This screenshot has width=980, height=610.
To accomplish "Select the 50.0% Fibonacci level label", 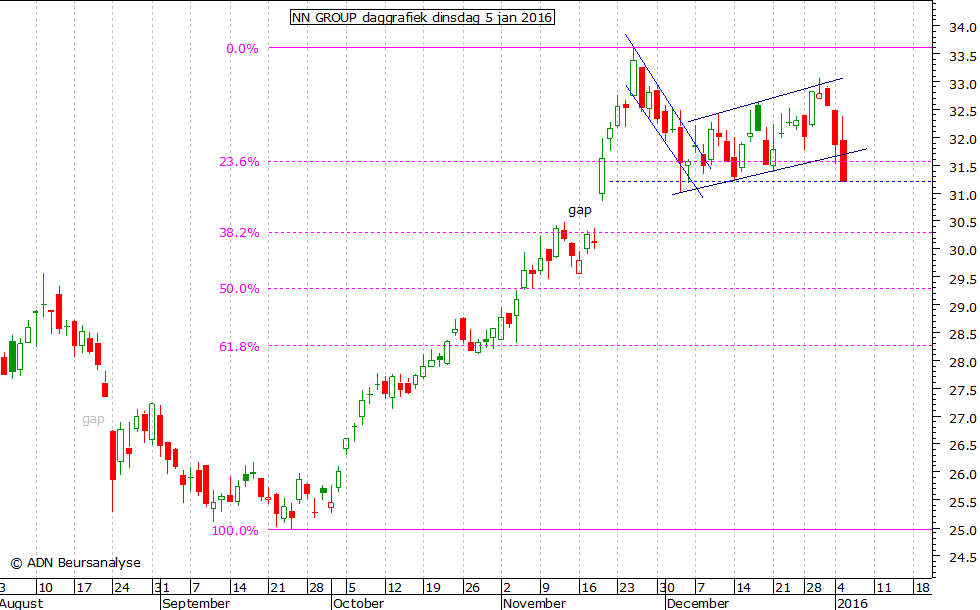I will pos(239,289).
